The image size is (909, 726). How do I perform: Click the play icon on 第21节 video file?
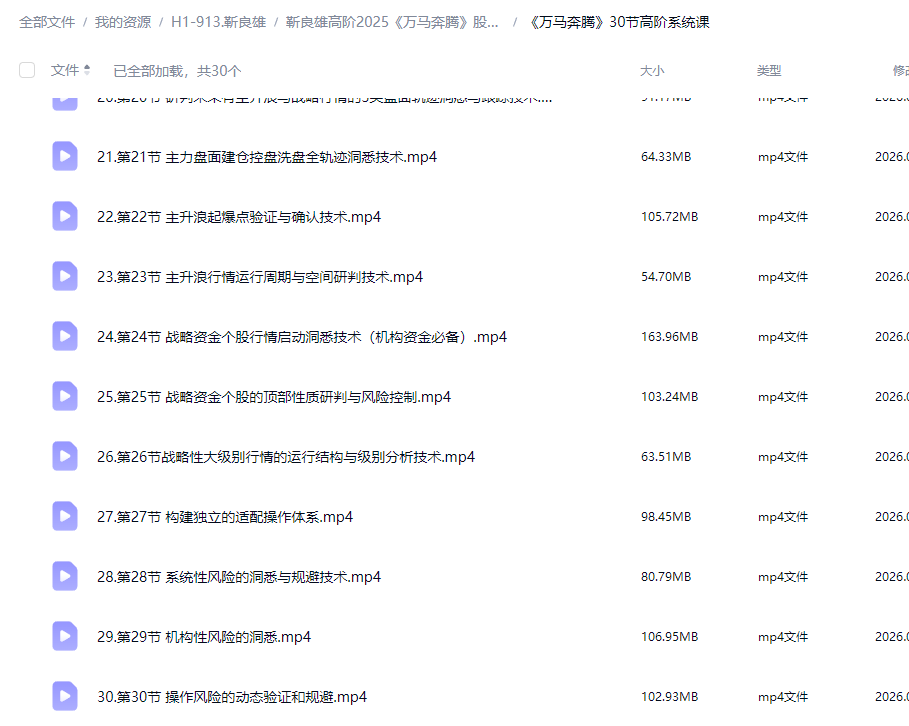pos(64,156)
